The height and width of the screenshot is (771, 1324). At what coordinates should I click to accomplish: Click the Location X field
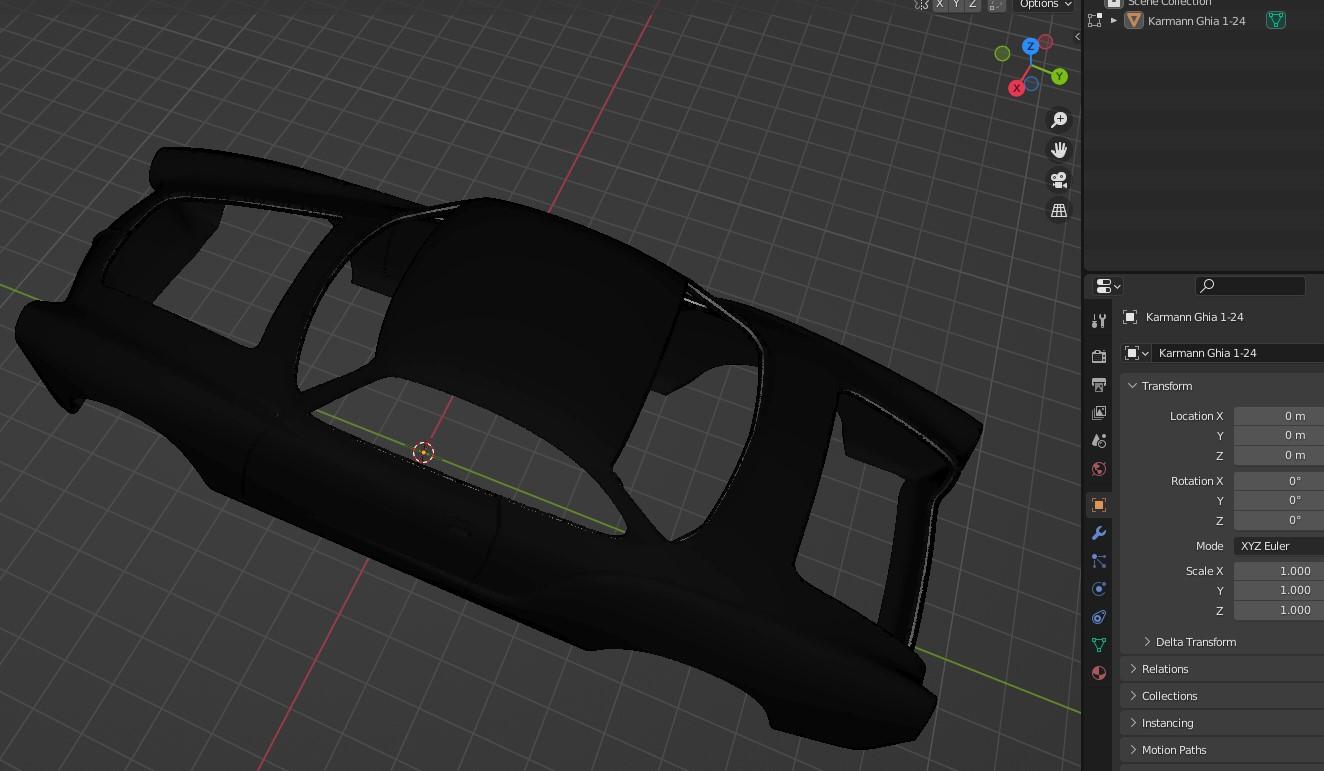1279,416
